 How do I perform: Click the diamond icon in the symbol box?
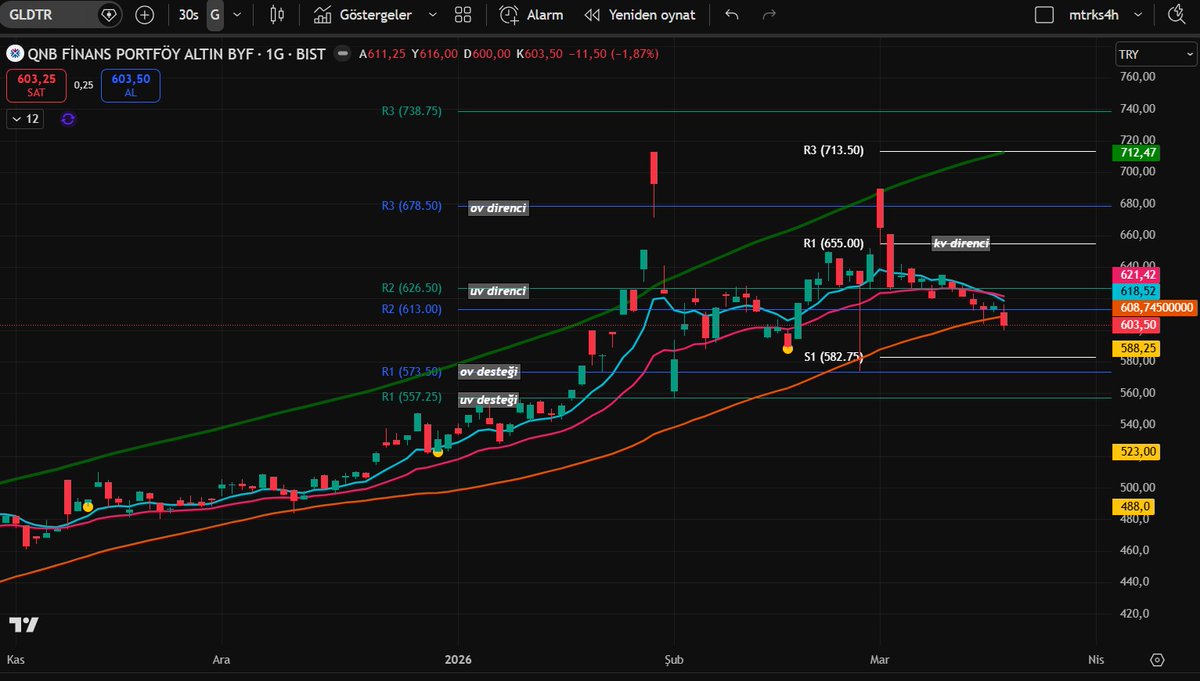109,15
